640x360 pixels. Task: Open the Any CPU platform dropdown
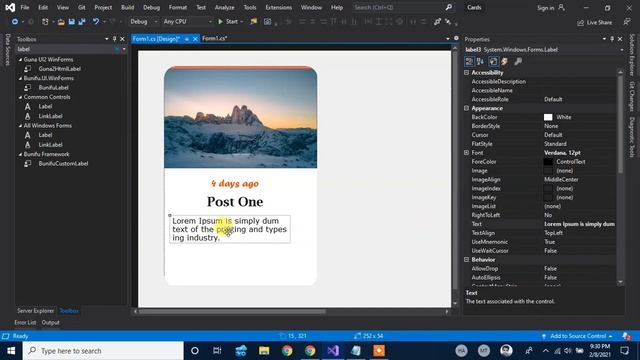pos(187,22)
